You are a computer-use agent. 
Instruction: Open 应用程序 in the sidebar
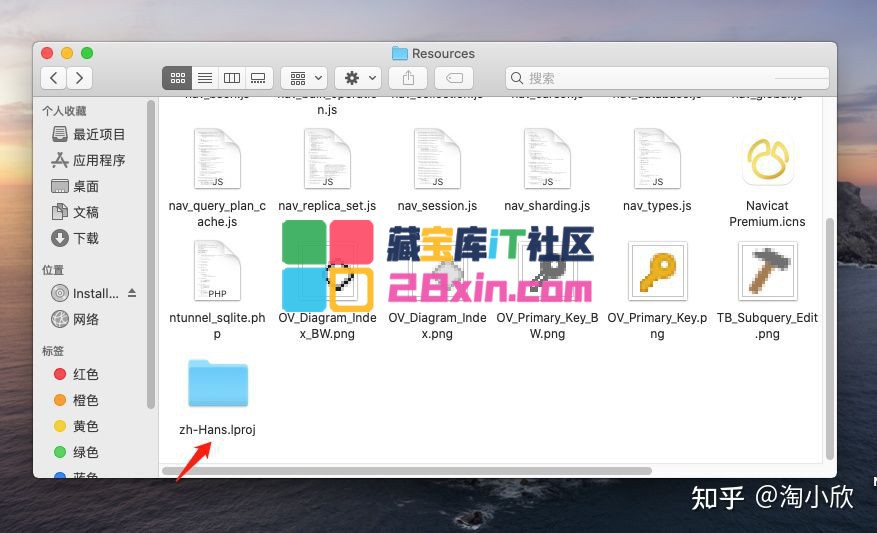pyautogui.click(x=88, y=161)
